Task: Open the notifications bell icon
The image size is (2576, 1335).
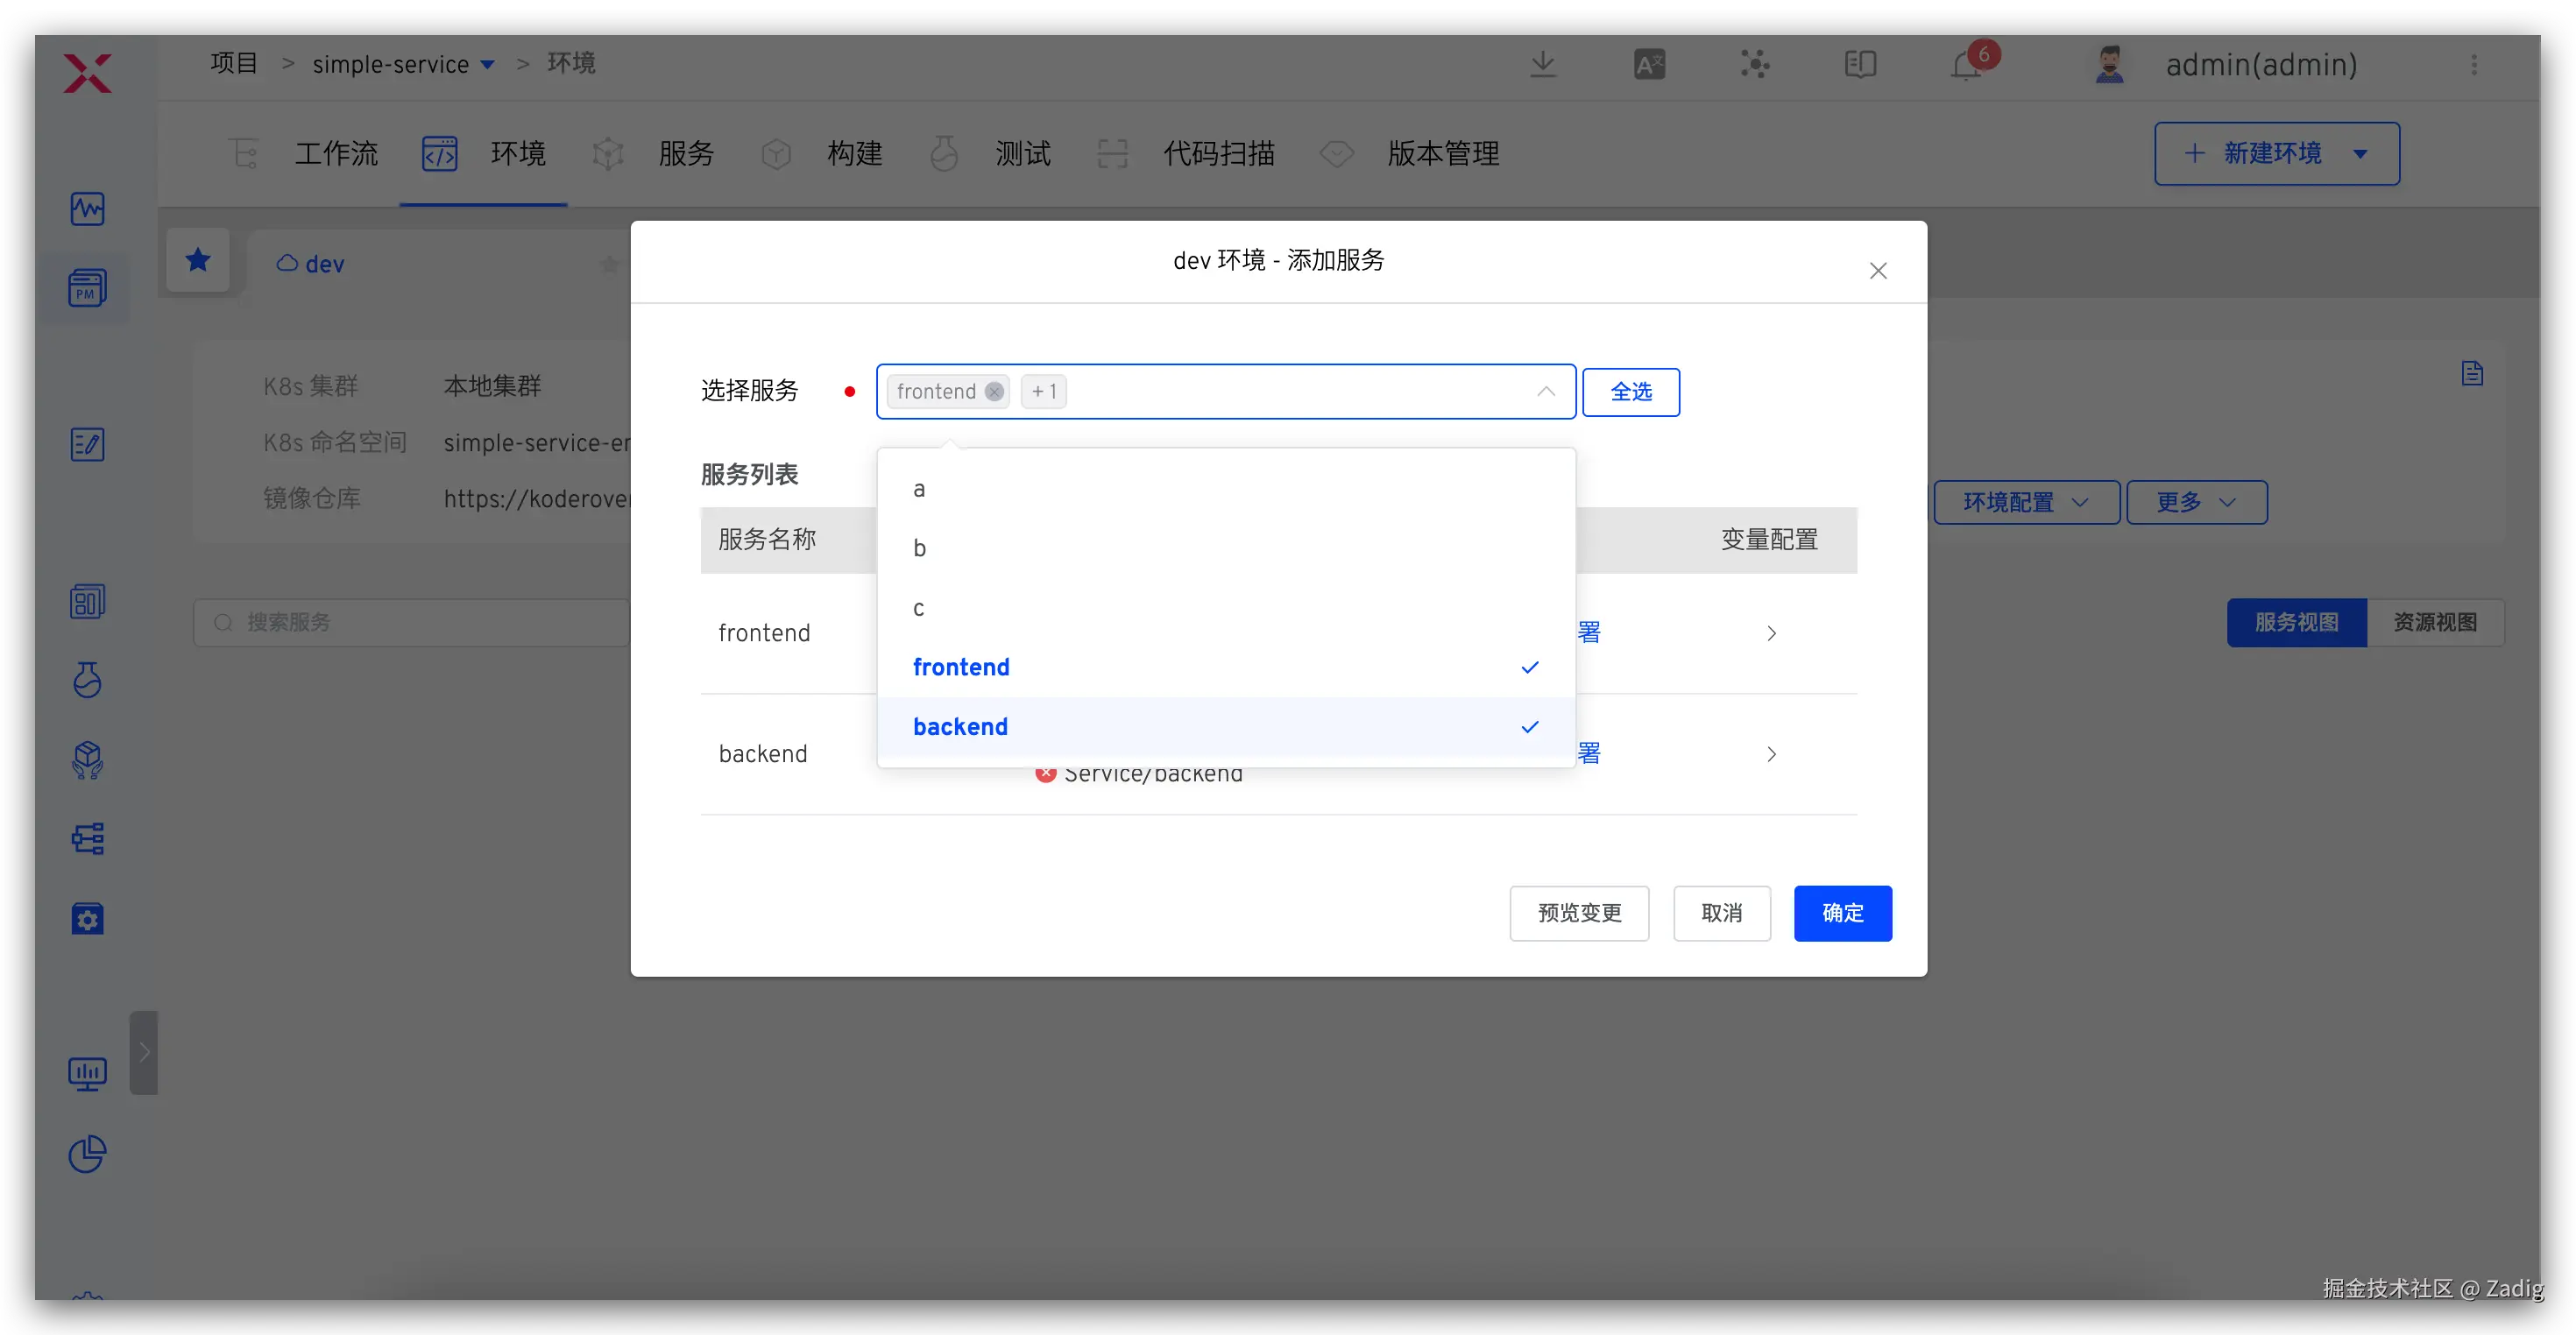Action: pos(1965,66)
